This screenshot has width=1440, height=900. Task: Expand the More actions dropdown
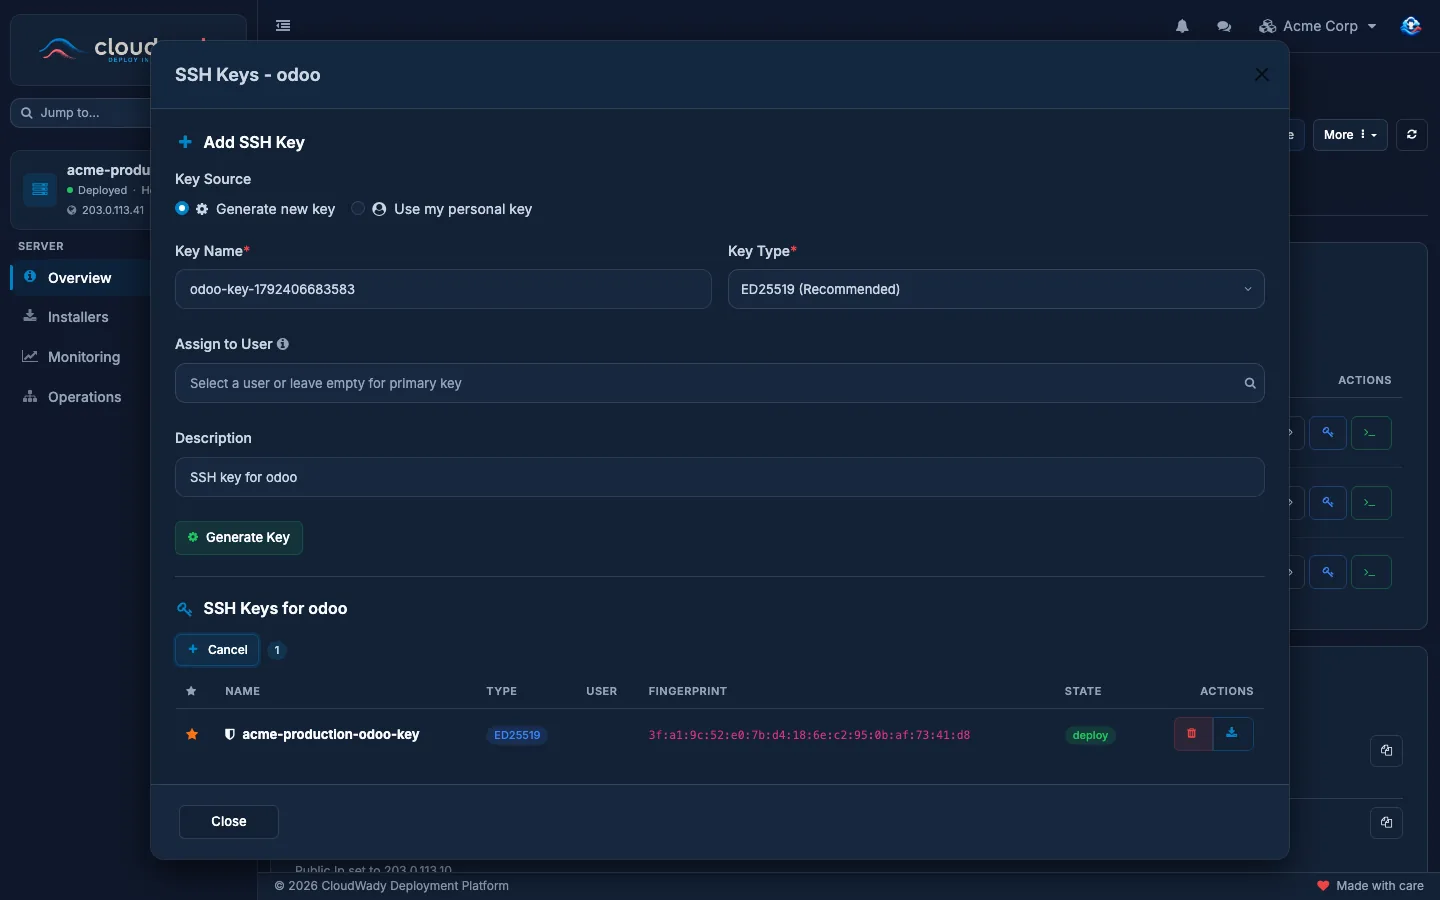click(1350, 135)
